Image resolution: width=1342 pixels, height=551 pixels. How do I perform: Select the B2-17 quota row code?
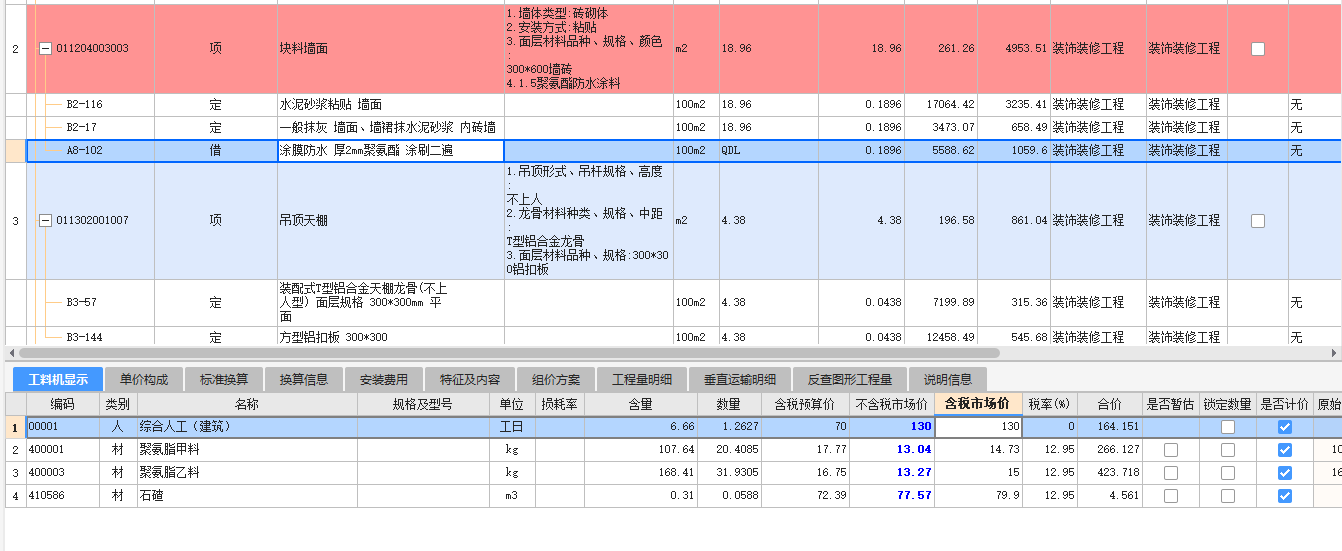pyautogui.click(x=81, y=127)
